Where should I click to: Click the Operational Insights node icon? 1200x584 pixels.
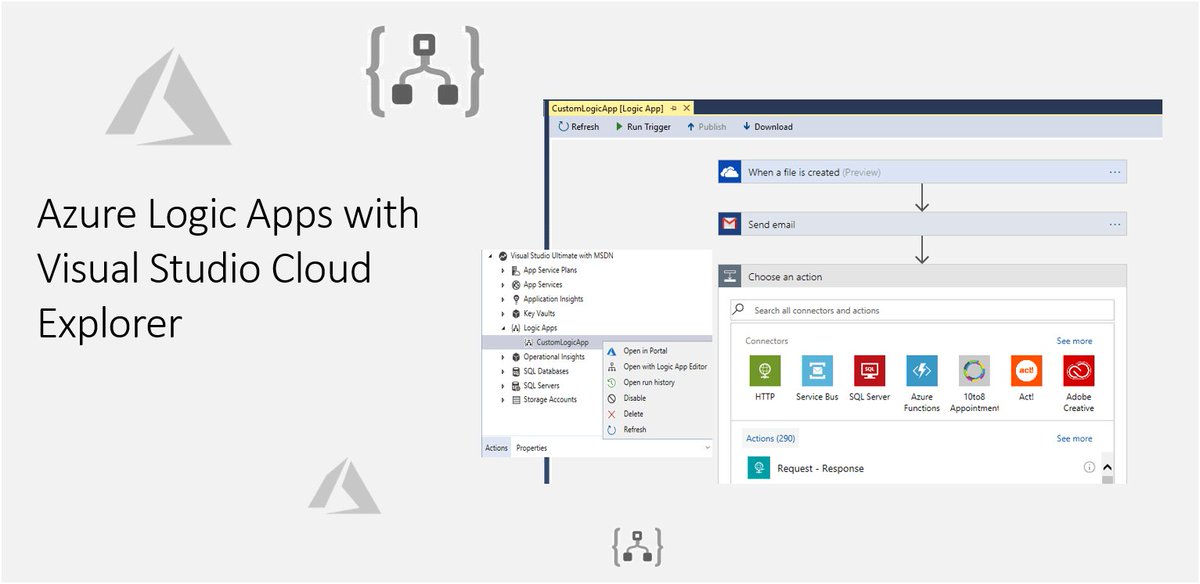(515, 357)
